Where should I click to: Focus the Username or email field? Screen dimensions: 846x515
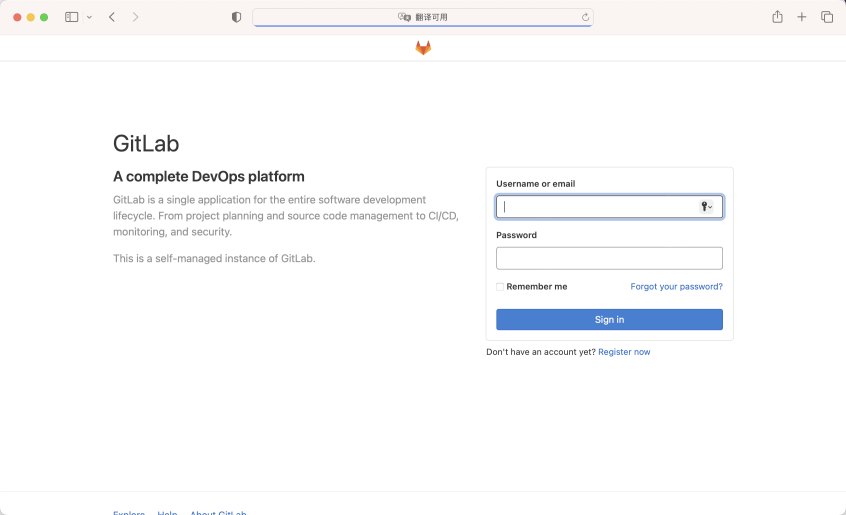click(609, 207)
